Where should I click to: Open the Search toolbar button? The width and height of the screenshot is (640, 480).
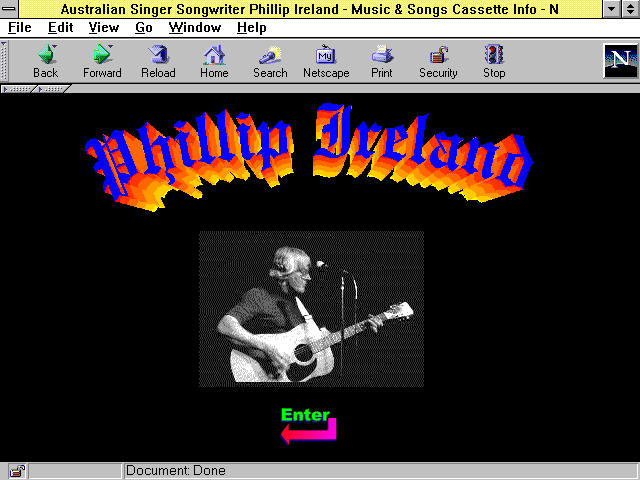pyautogui.click(x=270, y=61)
